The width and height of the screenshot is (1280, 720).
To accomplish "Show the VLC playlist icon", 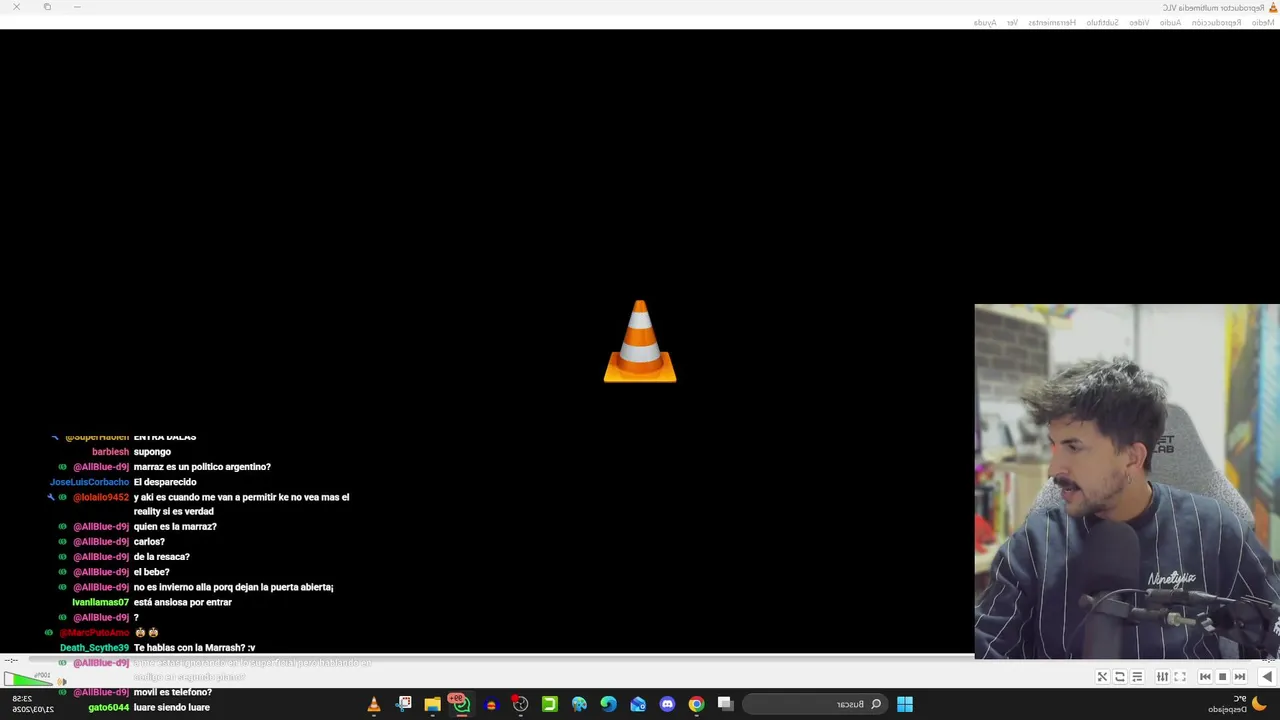I will pos(1137,677).
